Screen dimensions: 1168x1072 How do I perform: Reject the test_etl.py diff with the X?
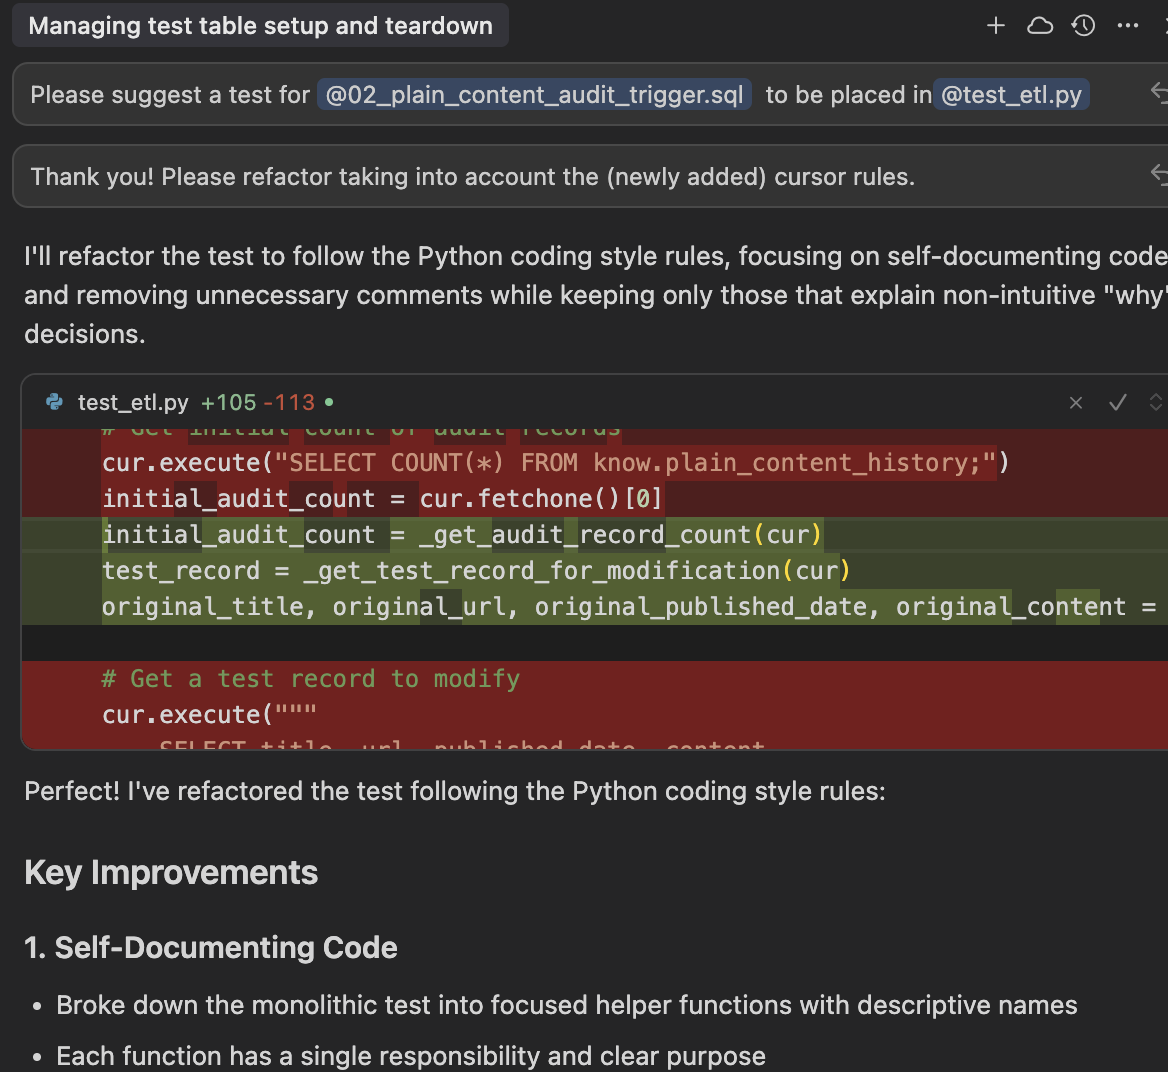tap(1076, 403)
